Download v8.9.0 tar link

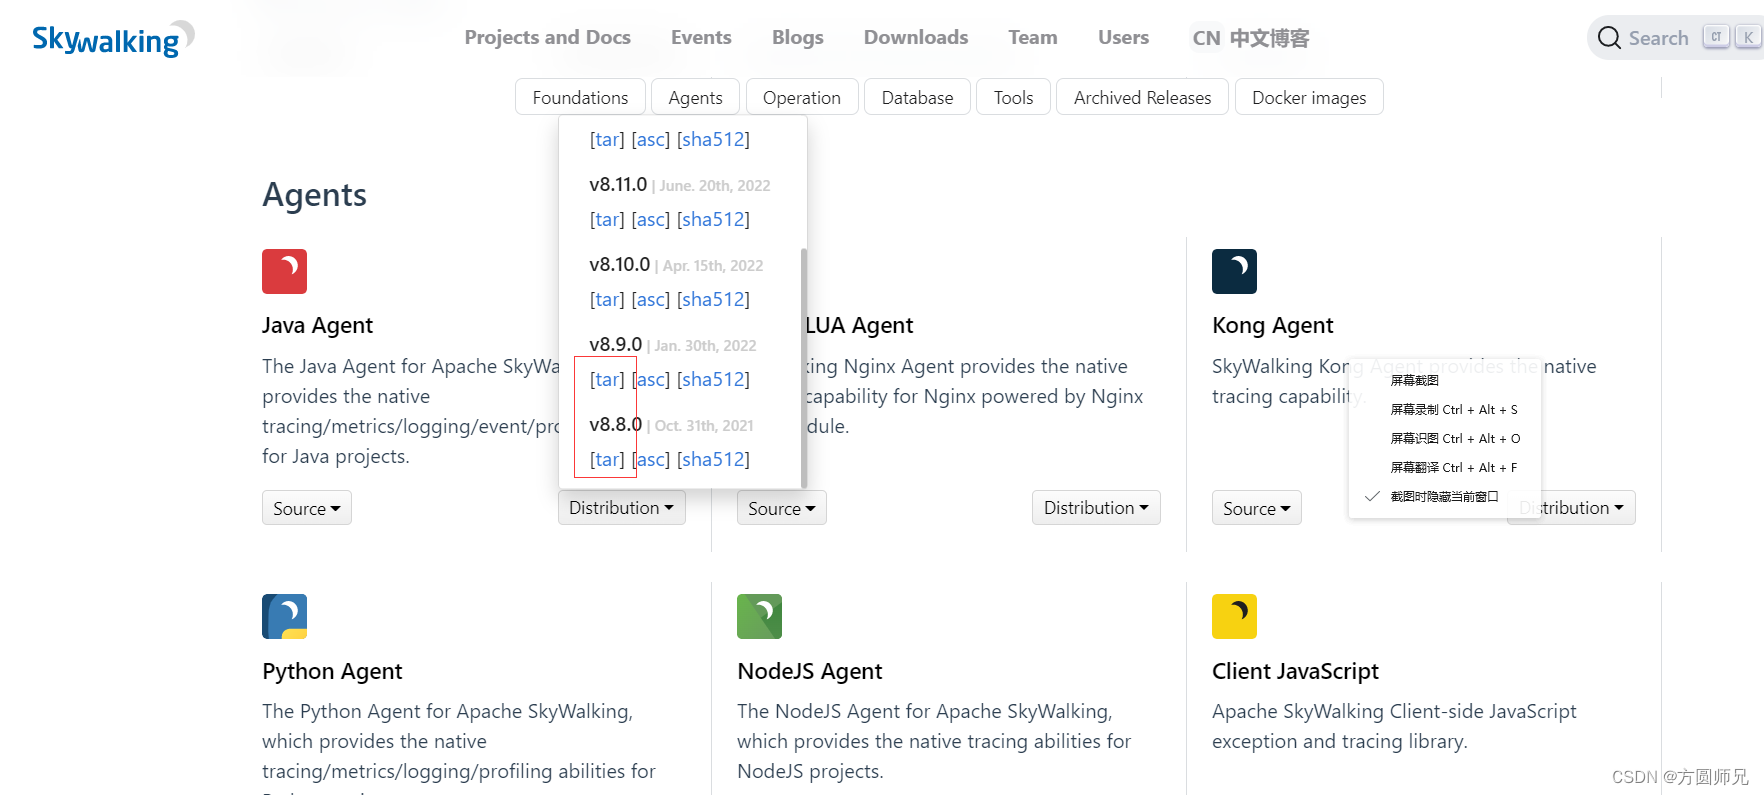(x=607, y=379)
